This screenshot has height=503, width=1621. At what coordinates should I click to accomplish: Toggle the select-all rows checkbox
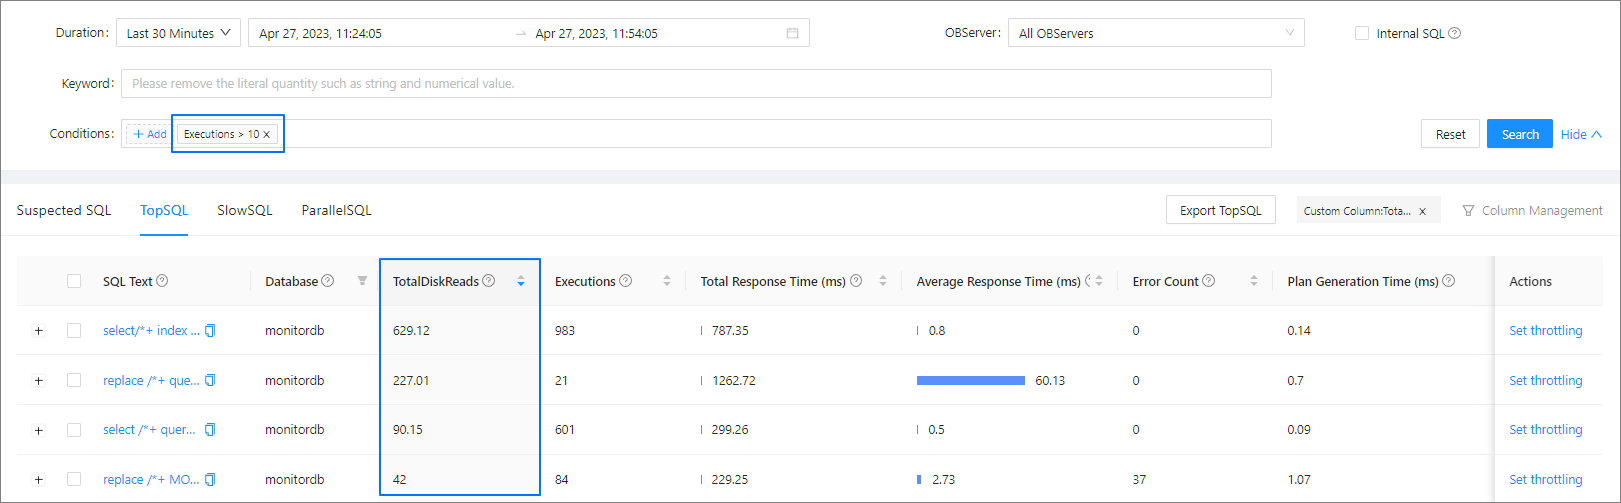pos(74,281)
